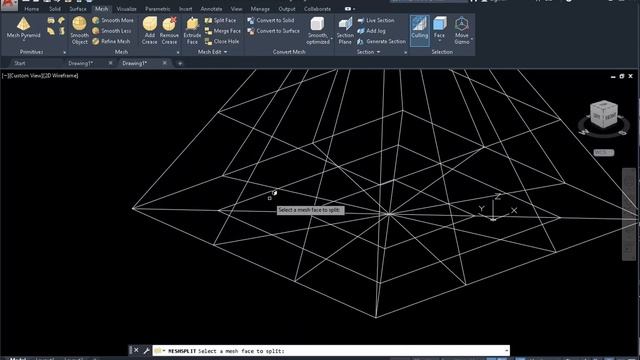Open the Visualize ribbon tab
This screenshot has width=640, height=360.
127,9
